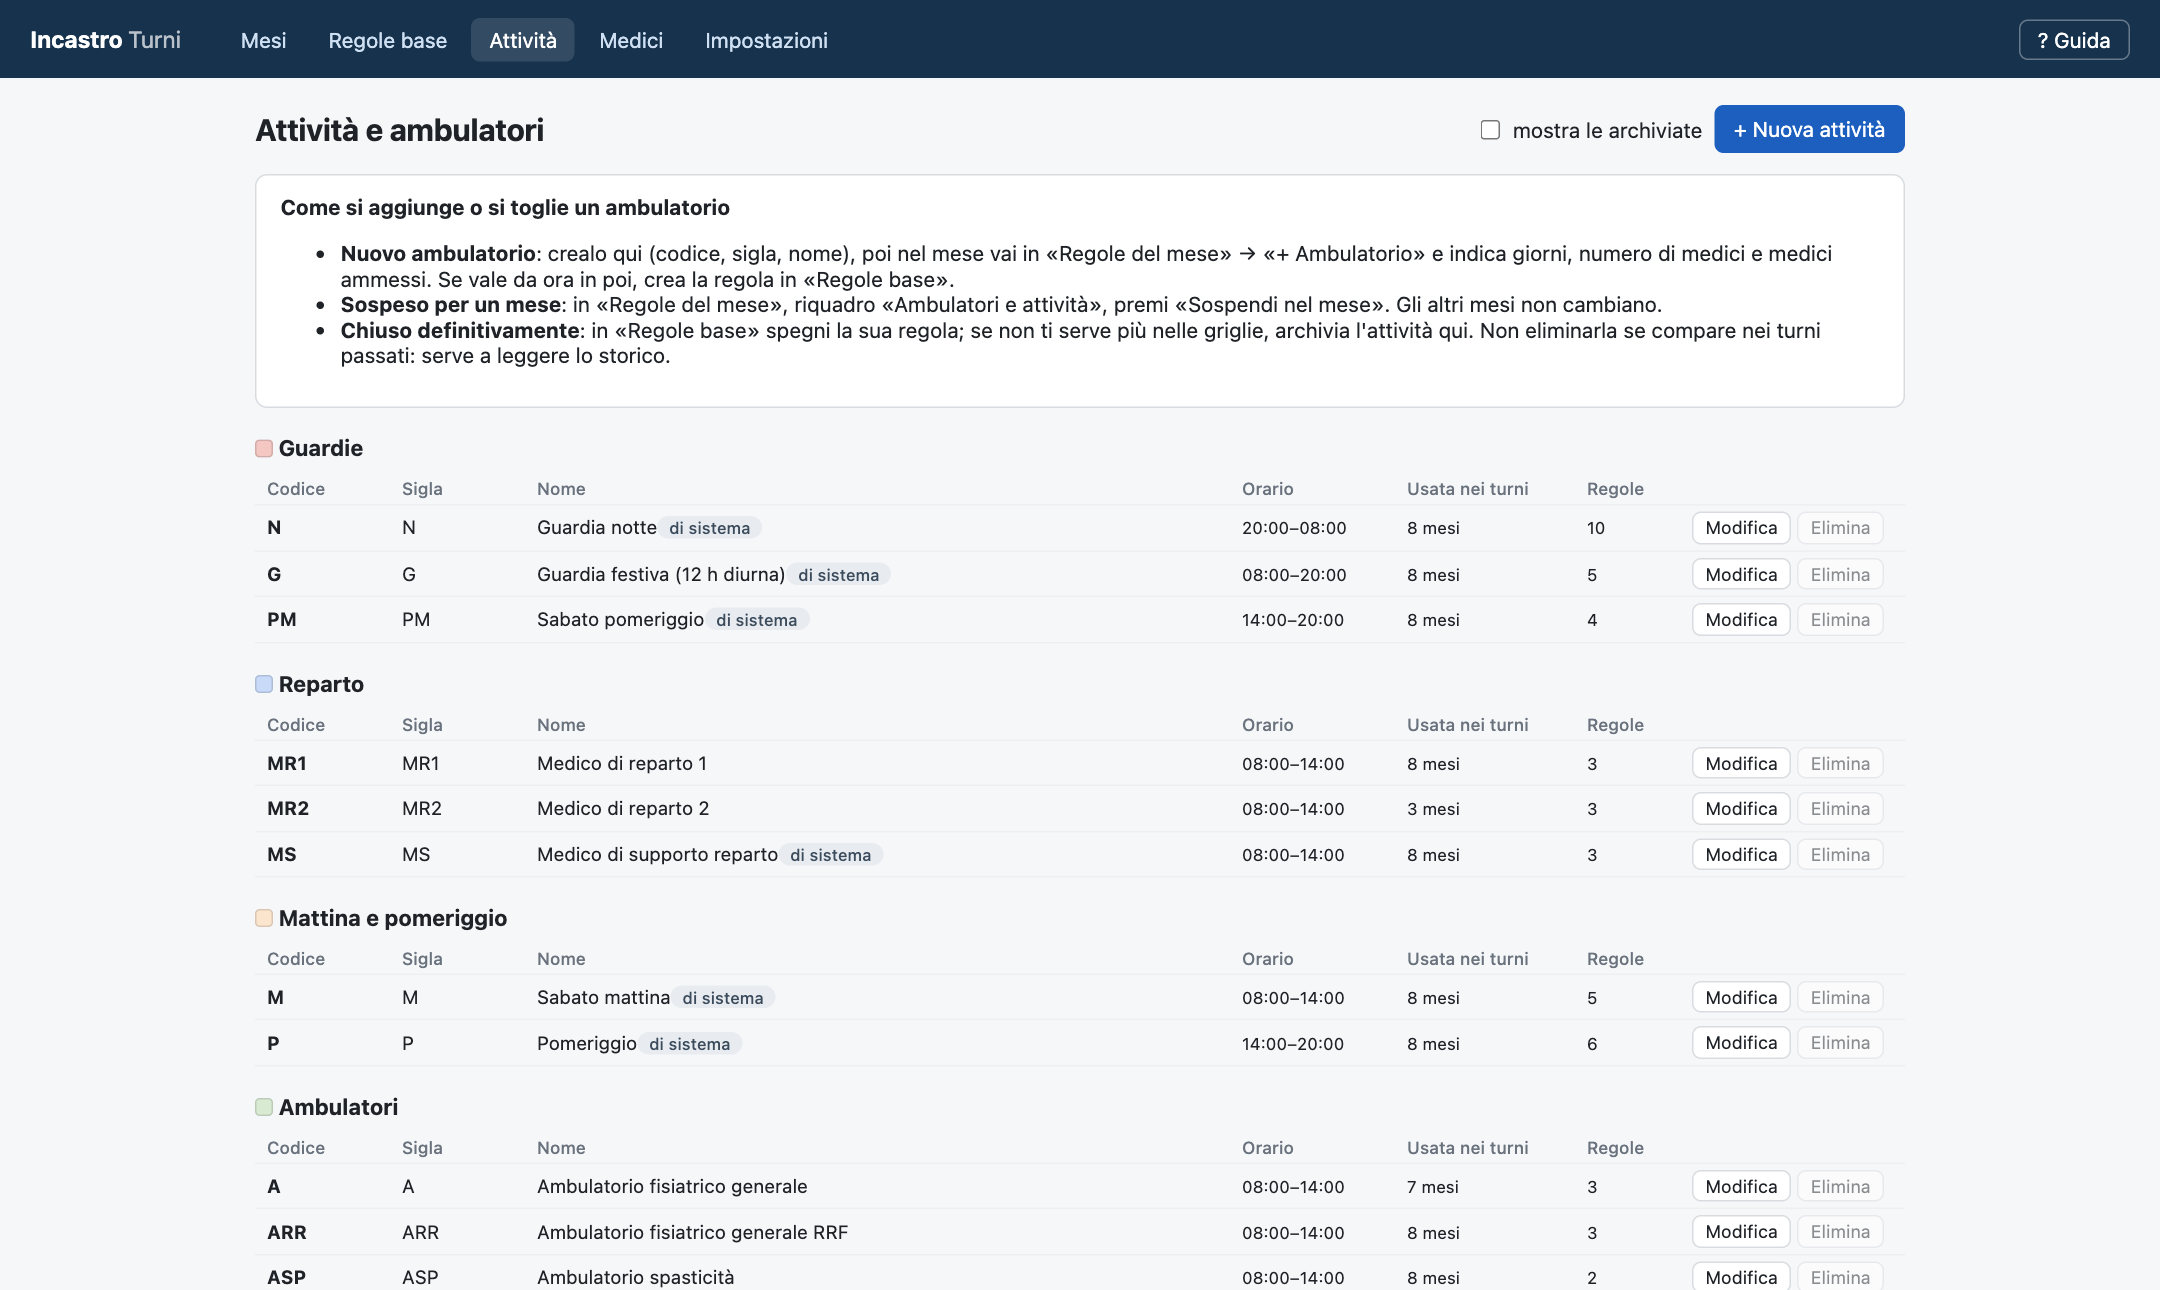The height and width of the screenshot is (1290, 2160).
Task: Click the orange Mattina e pomeriggio swatch
Action: [264, 918]
